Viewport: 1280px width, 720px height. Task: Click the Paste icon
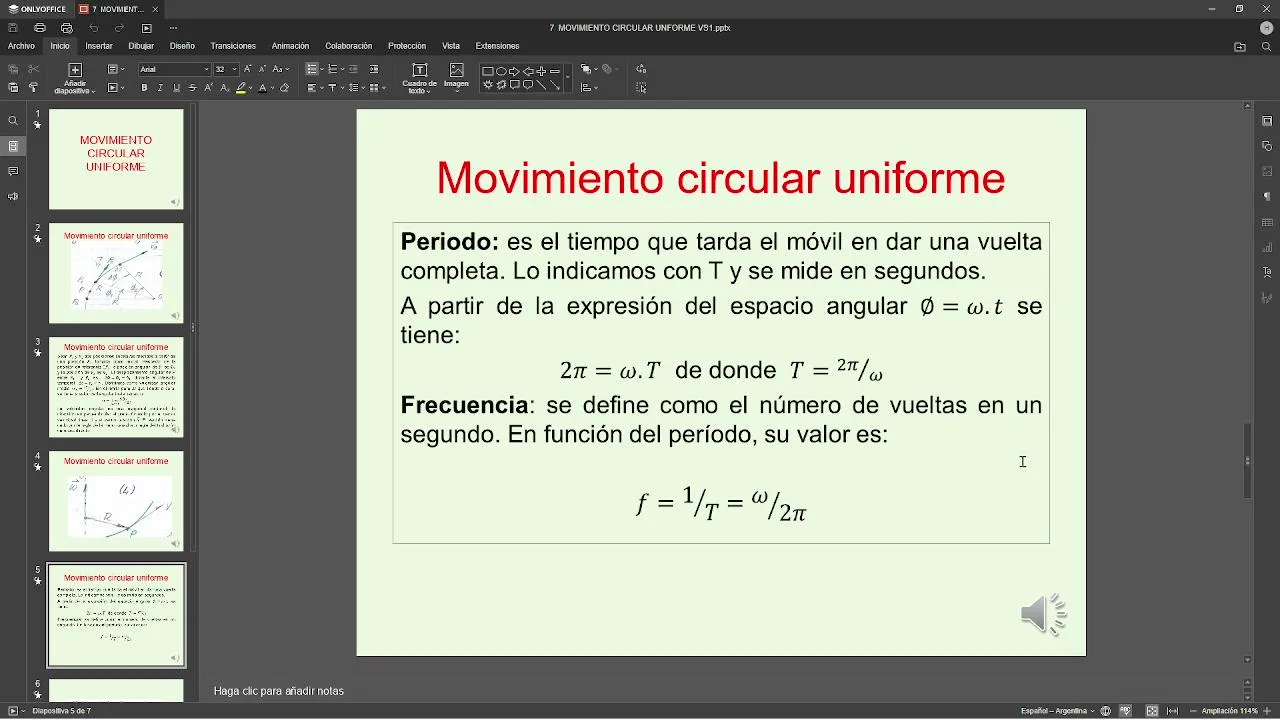click(x=13, y=88)
